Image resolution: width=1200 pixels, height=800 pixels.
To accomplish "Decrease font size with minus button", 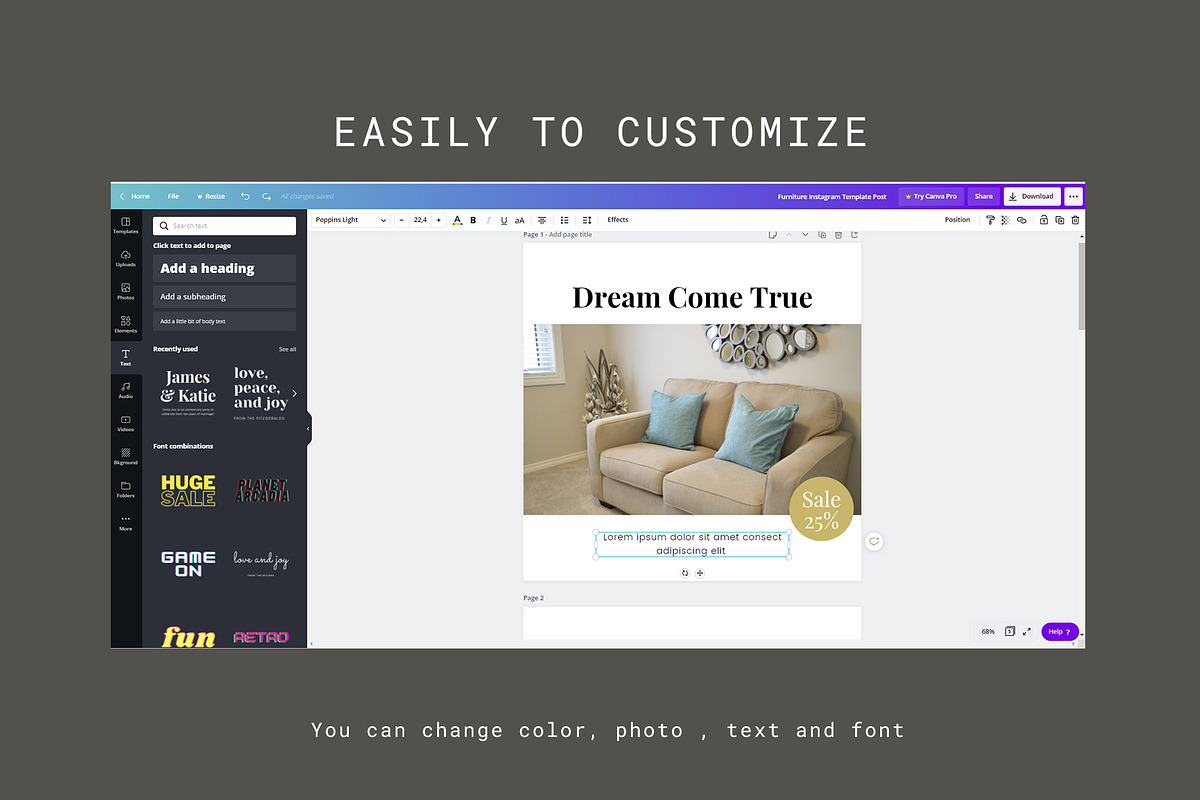I will click(402, 220).
